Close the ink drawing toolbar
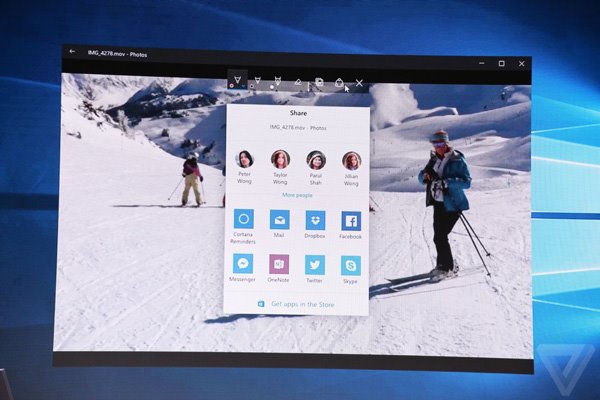The height and width of the screenshot is (400, 600). (x=359, y=83)
